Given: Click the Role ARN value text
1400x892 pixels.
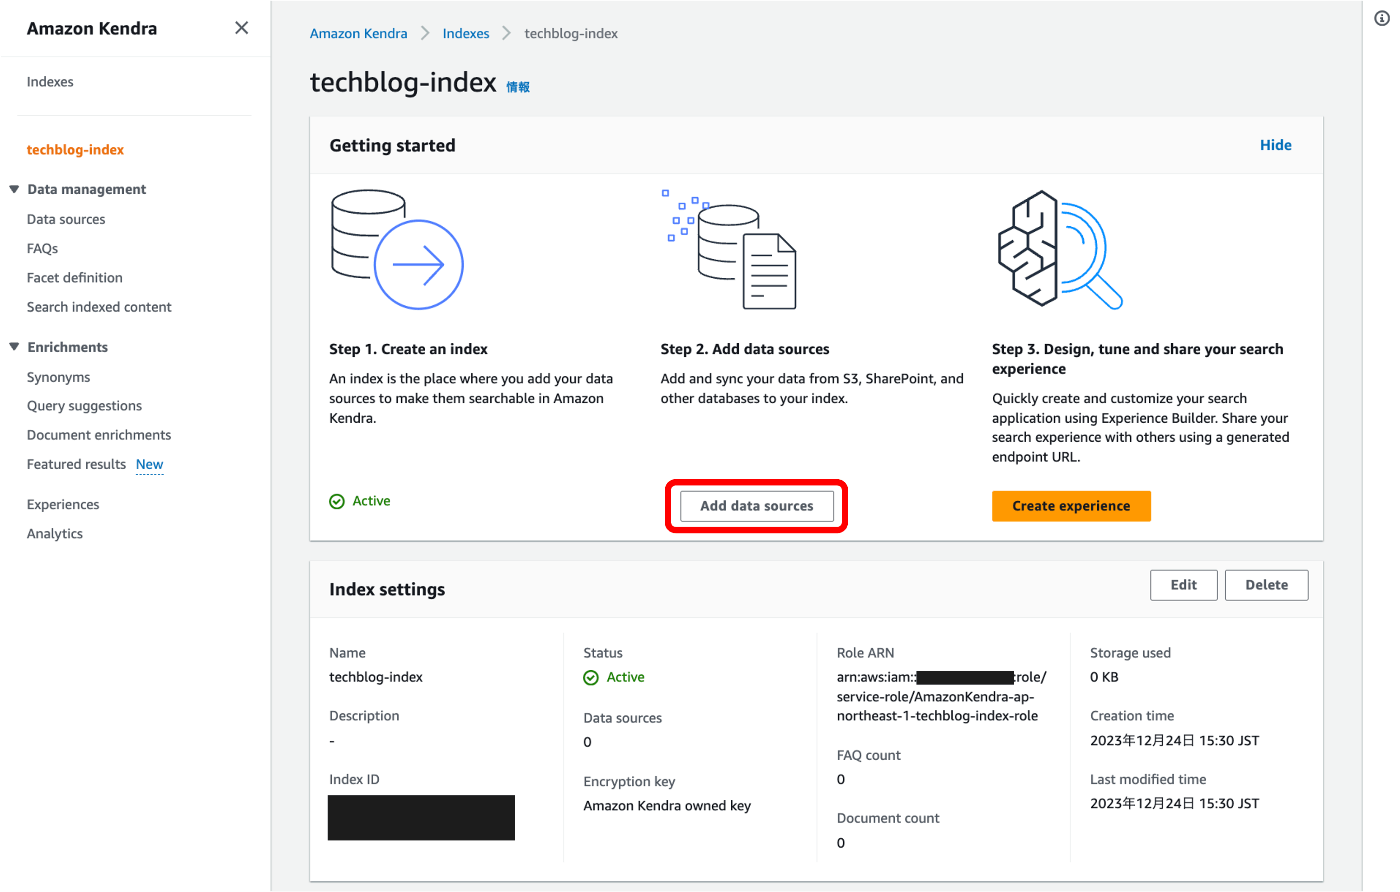Looking at the screenshot, I should pos(941,697).
